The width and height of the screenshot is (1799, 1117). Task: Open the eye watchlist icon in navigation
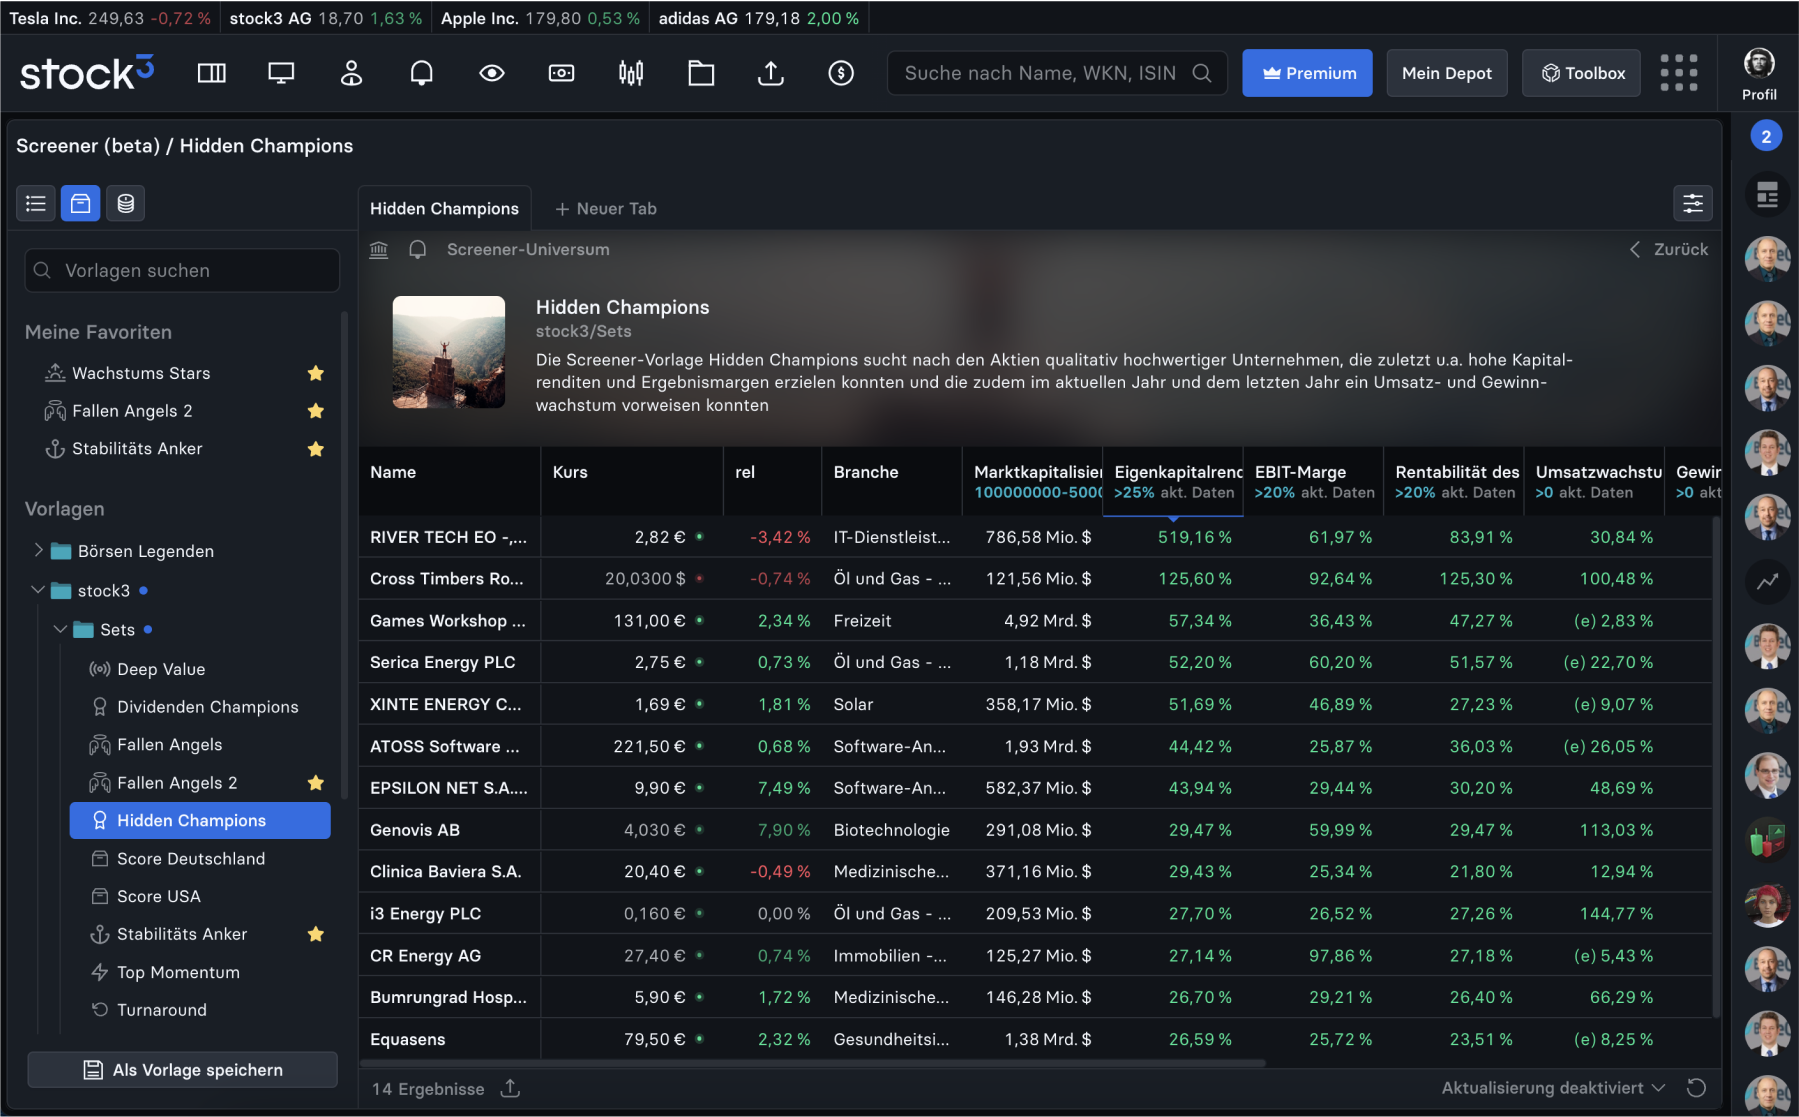pos(491,73)
